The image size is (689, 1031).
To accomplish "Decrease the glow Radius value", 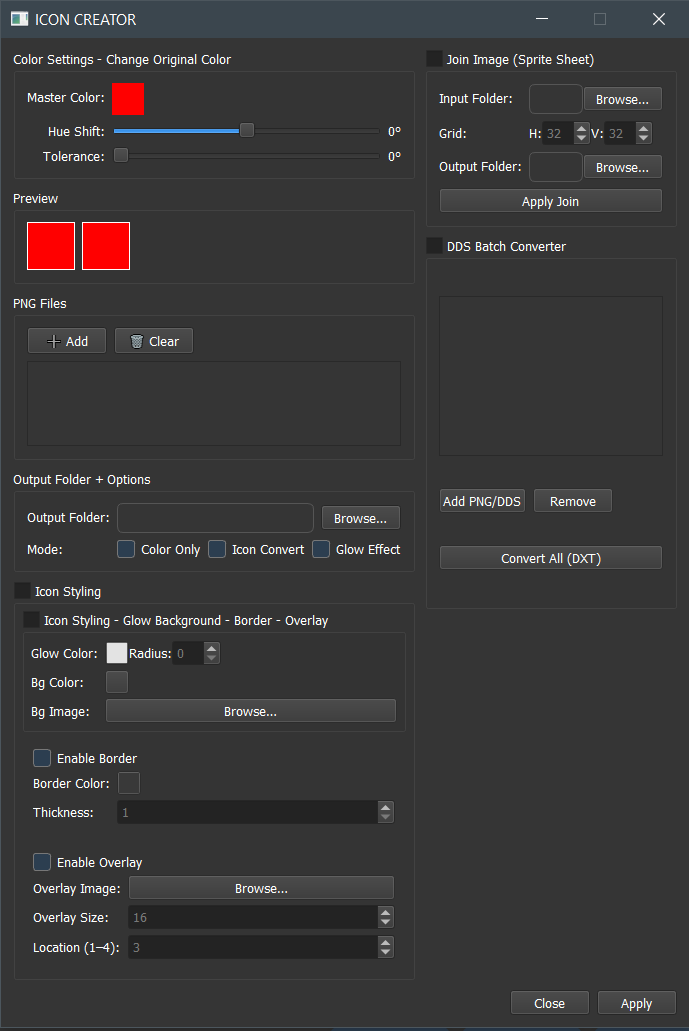I will tap(212, 658).
